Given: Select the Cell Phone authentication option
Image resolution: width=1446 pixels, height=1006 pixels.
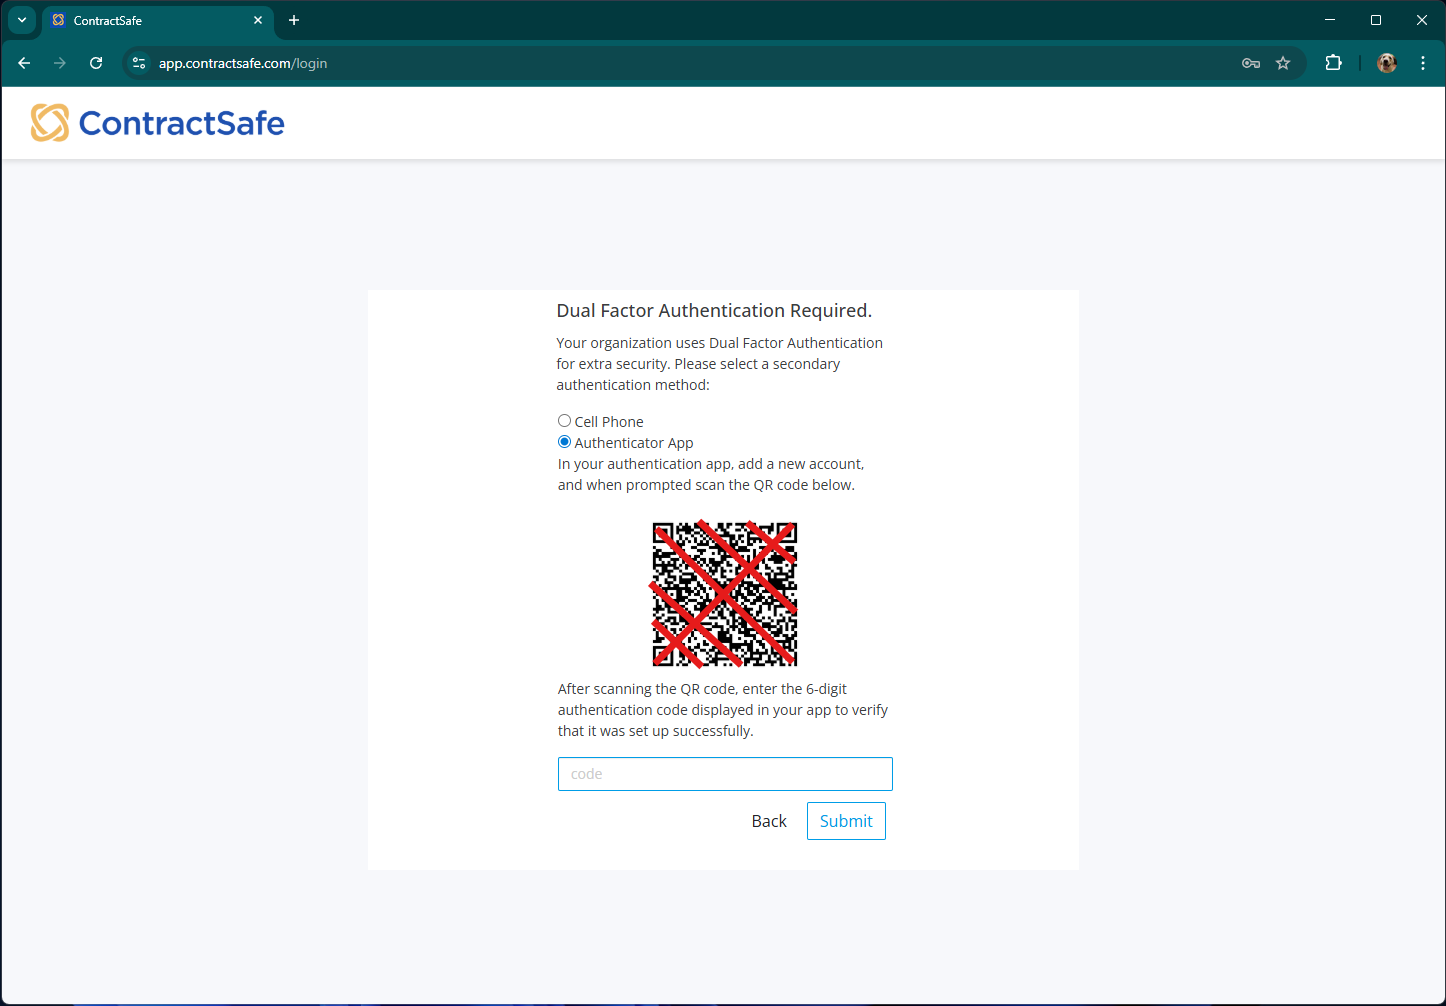Looking at the screenshot, I should 564,420.
